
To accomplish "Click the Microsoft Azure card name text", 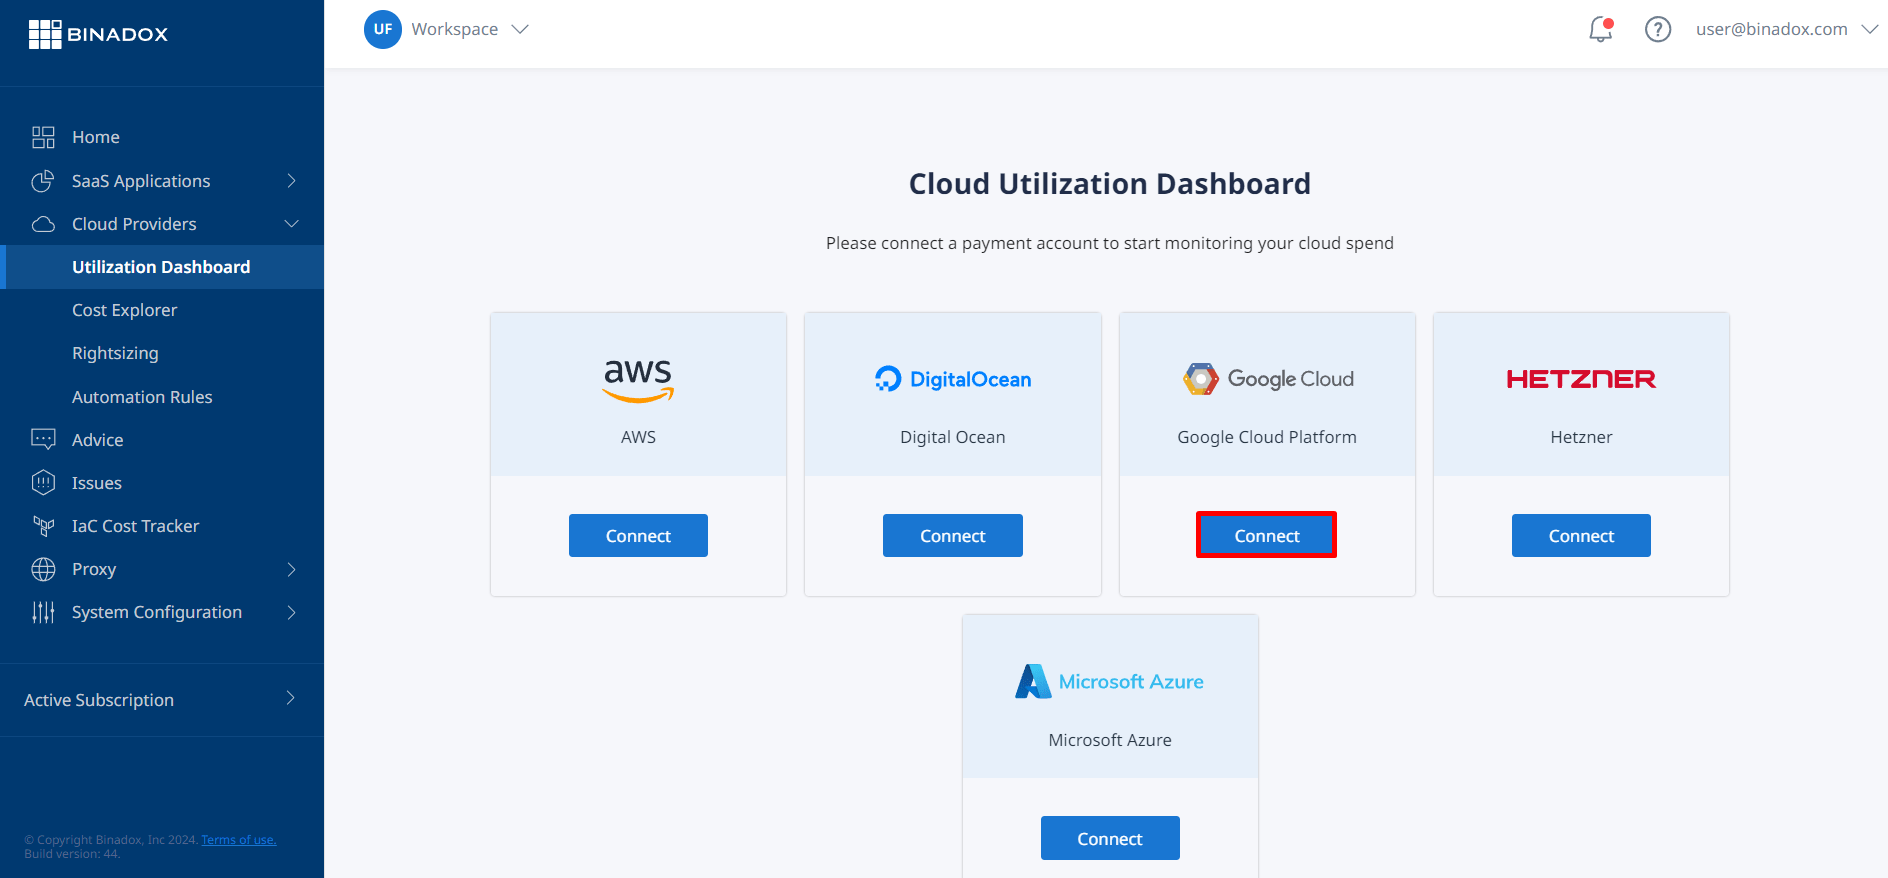I will click(x=1110, y=740).
